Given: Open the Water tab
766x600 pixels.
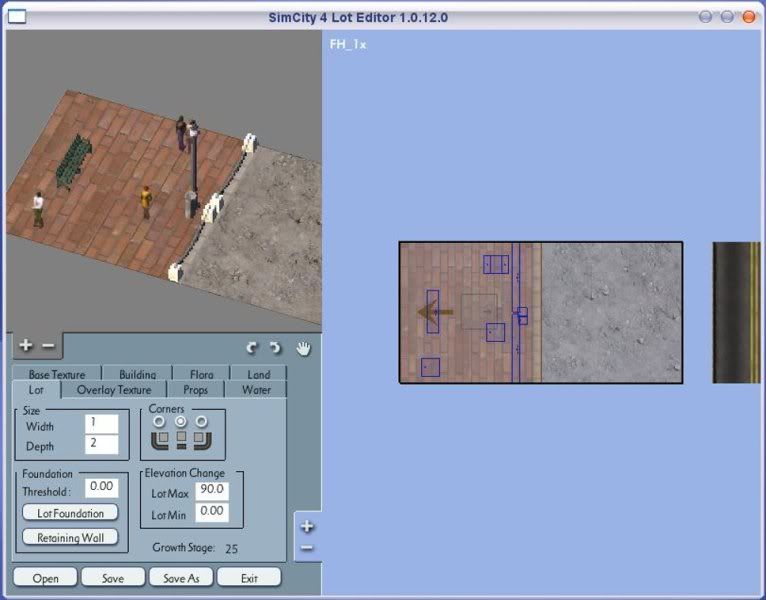Looking at the screenshot, I should (256, 389).
